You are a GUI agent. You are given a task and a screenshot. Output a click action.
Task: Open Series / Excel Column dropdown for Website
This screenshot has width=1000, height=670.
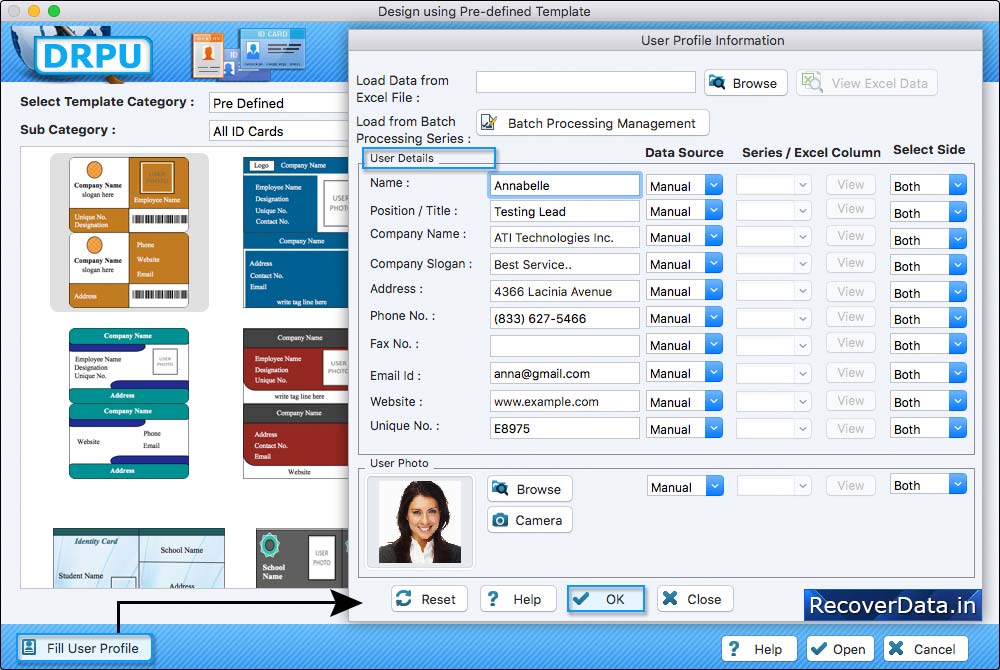pos(774,402)
